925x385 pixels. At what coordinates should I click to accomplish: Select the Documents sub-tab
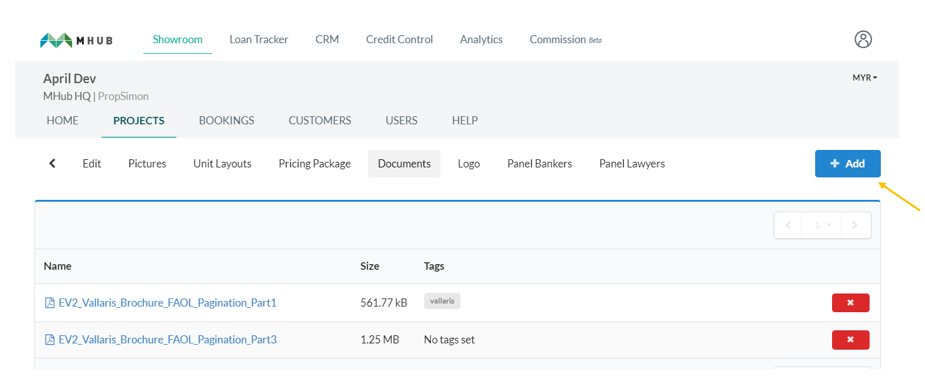[404, 164]
